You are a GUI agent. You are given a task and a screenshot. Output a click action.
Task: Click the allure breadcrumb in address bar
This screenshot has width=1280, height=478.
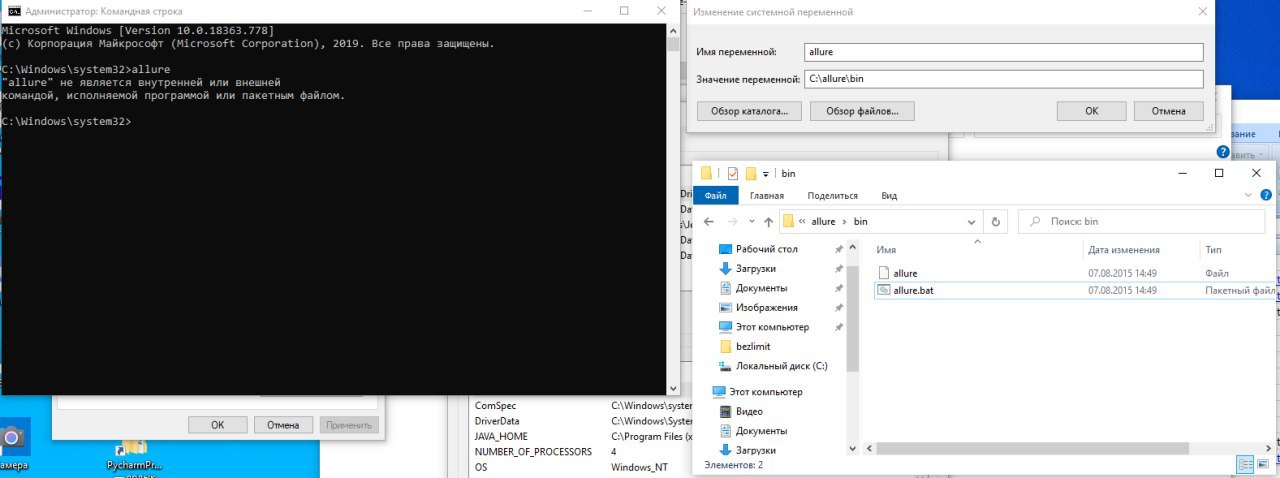(822, 222)
